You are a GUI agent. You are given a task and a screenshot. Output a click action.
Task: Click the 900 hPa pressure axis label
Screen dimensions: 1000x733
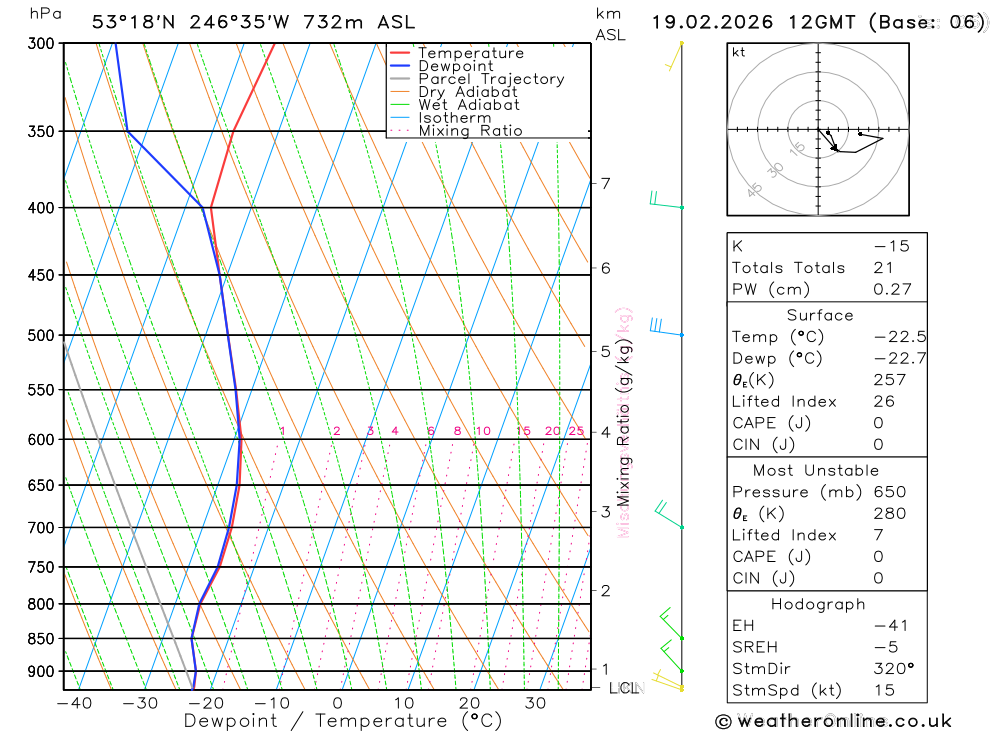[x=41, y=672]
